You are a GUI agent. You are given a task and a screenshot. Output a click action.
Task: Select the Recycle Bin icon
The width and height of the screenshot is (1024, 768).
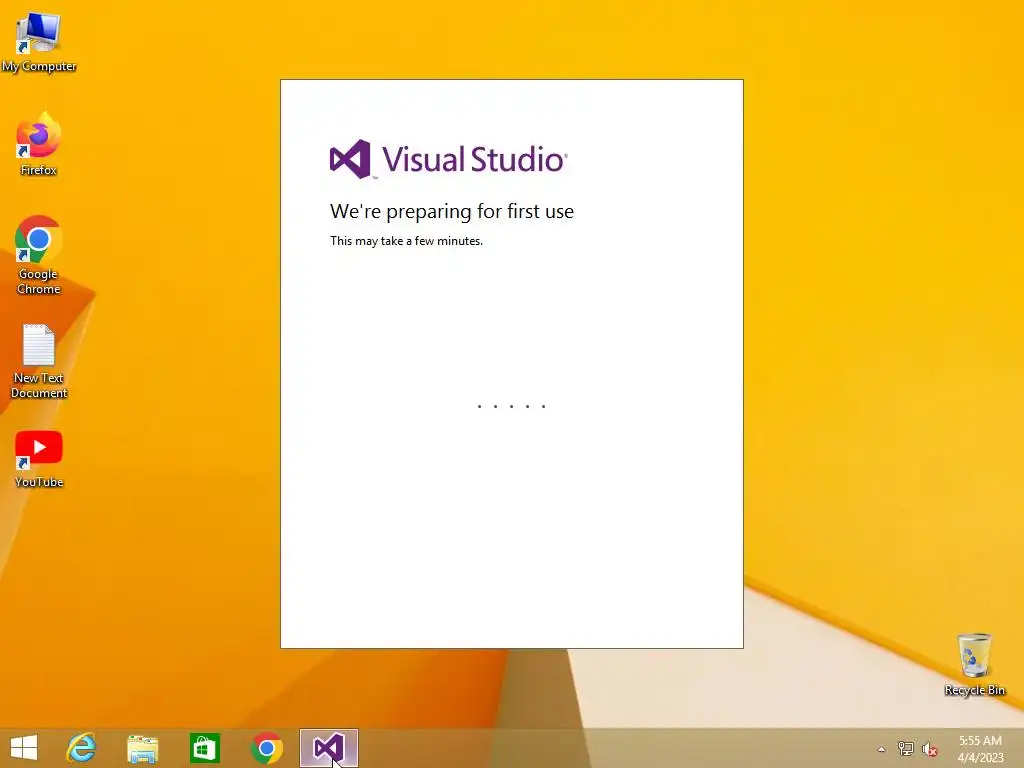(974, 664)
